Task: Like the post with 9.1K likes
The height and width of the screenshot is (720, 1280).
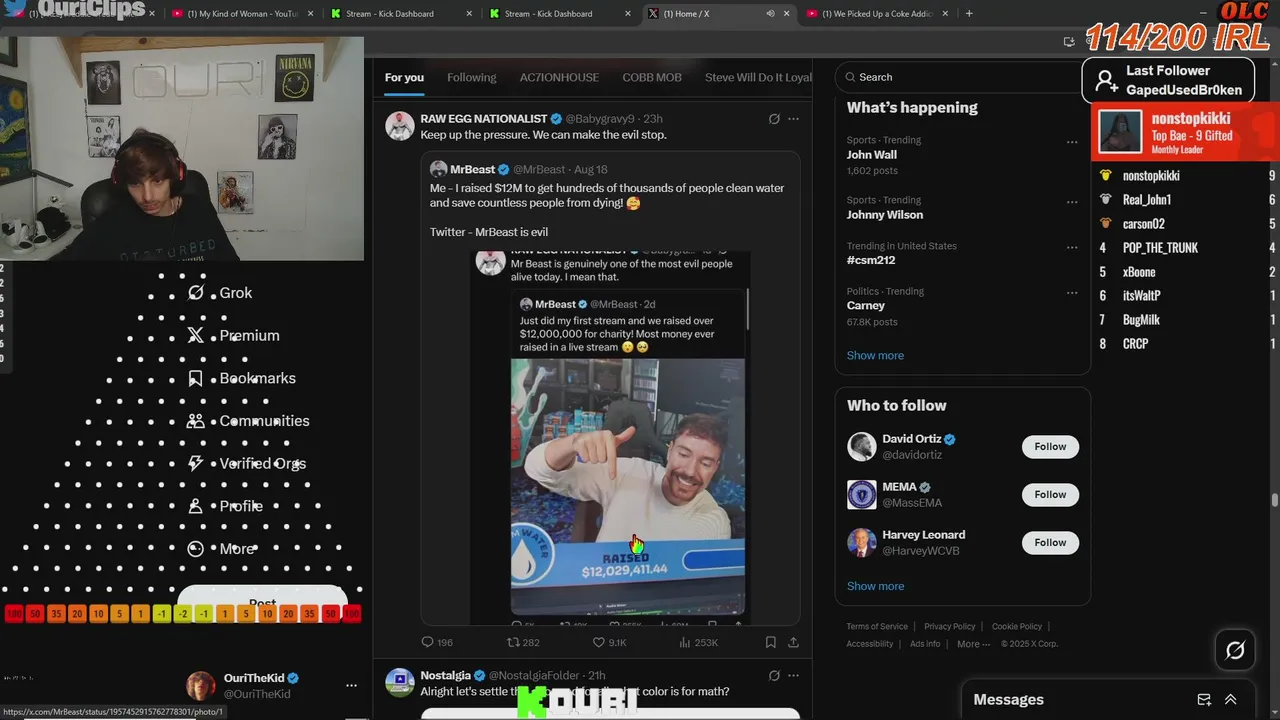Action: click(609, 642)
